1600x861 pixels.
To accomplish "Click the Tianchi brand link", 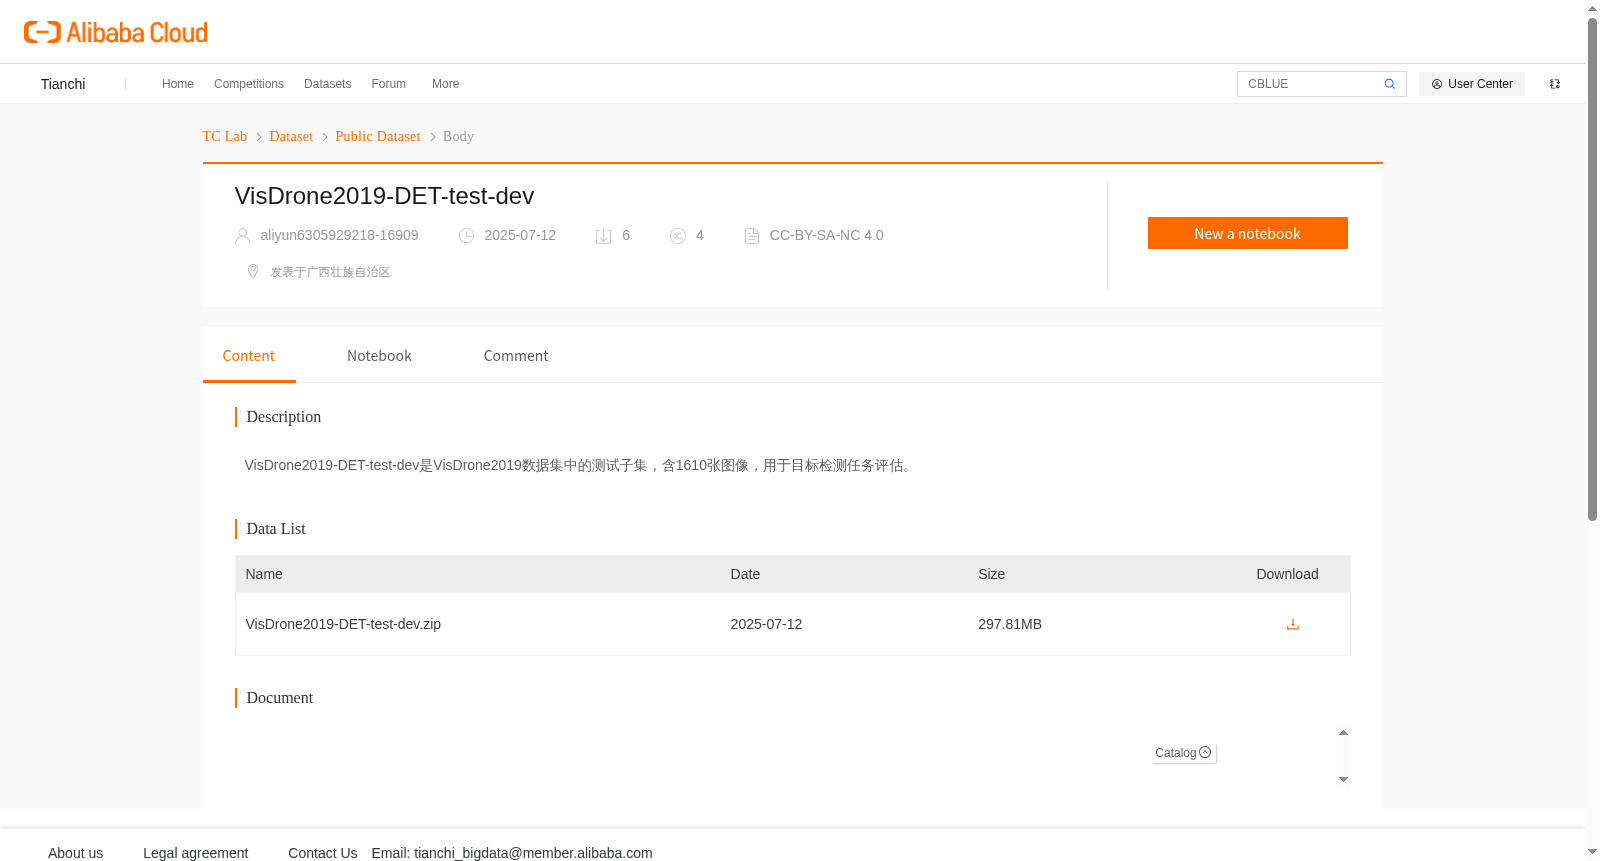I will pyautogui.click(x=63, y=84).
